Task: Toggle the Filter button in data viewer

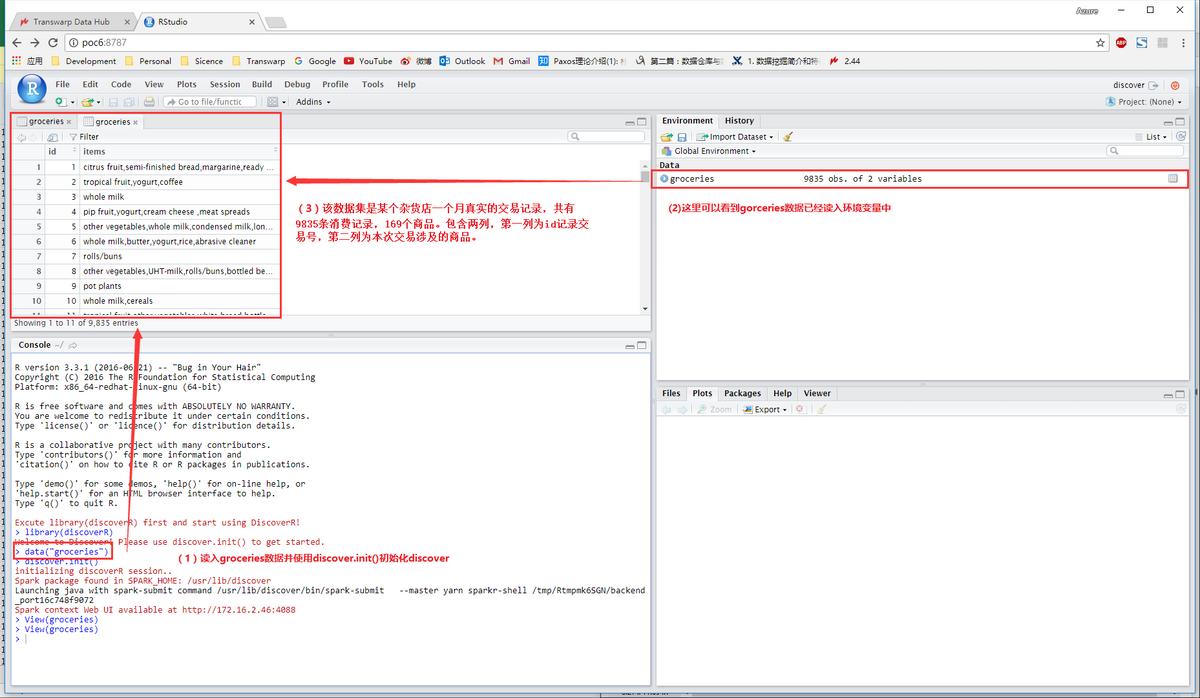Action: [x=84, y=137]
